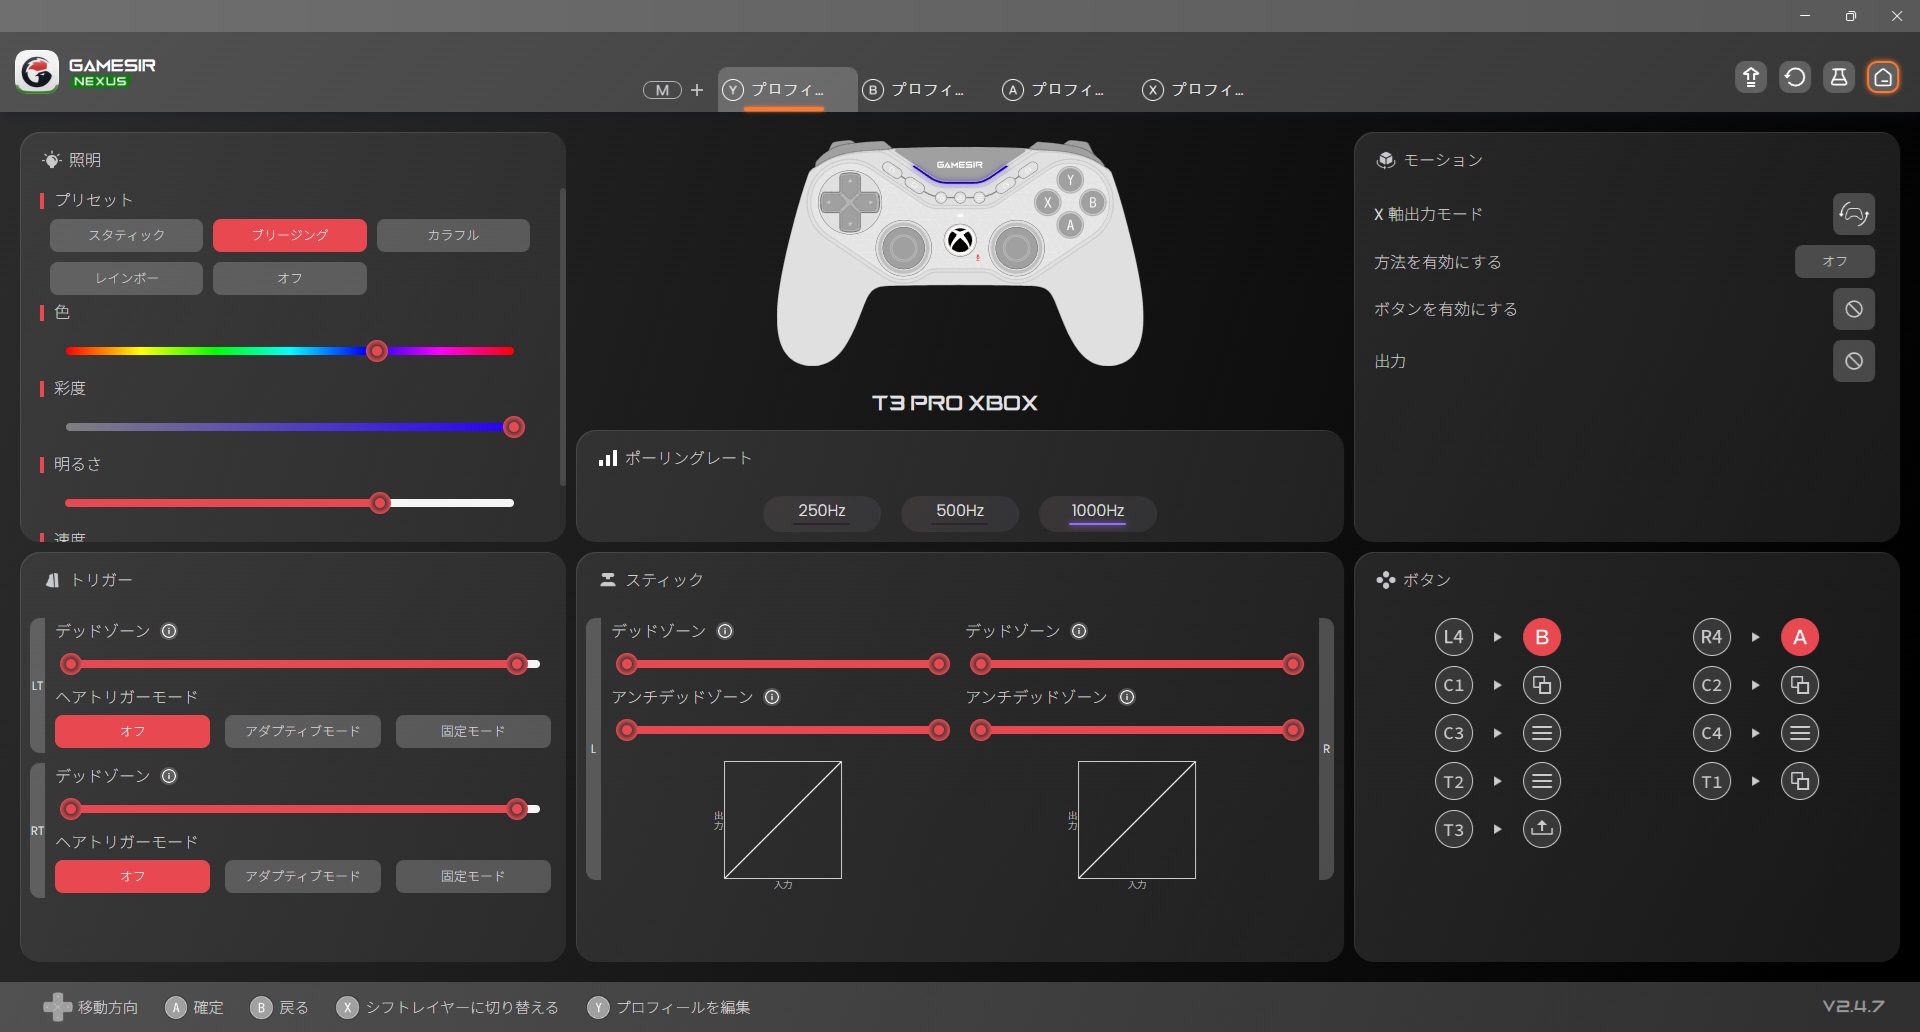Select the レインボー lighting preset
This screenshot has width=1920, height=1032.
[126, 278]
